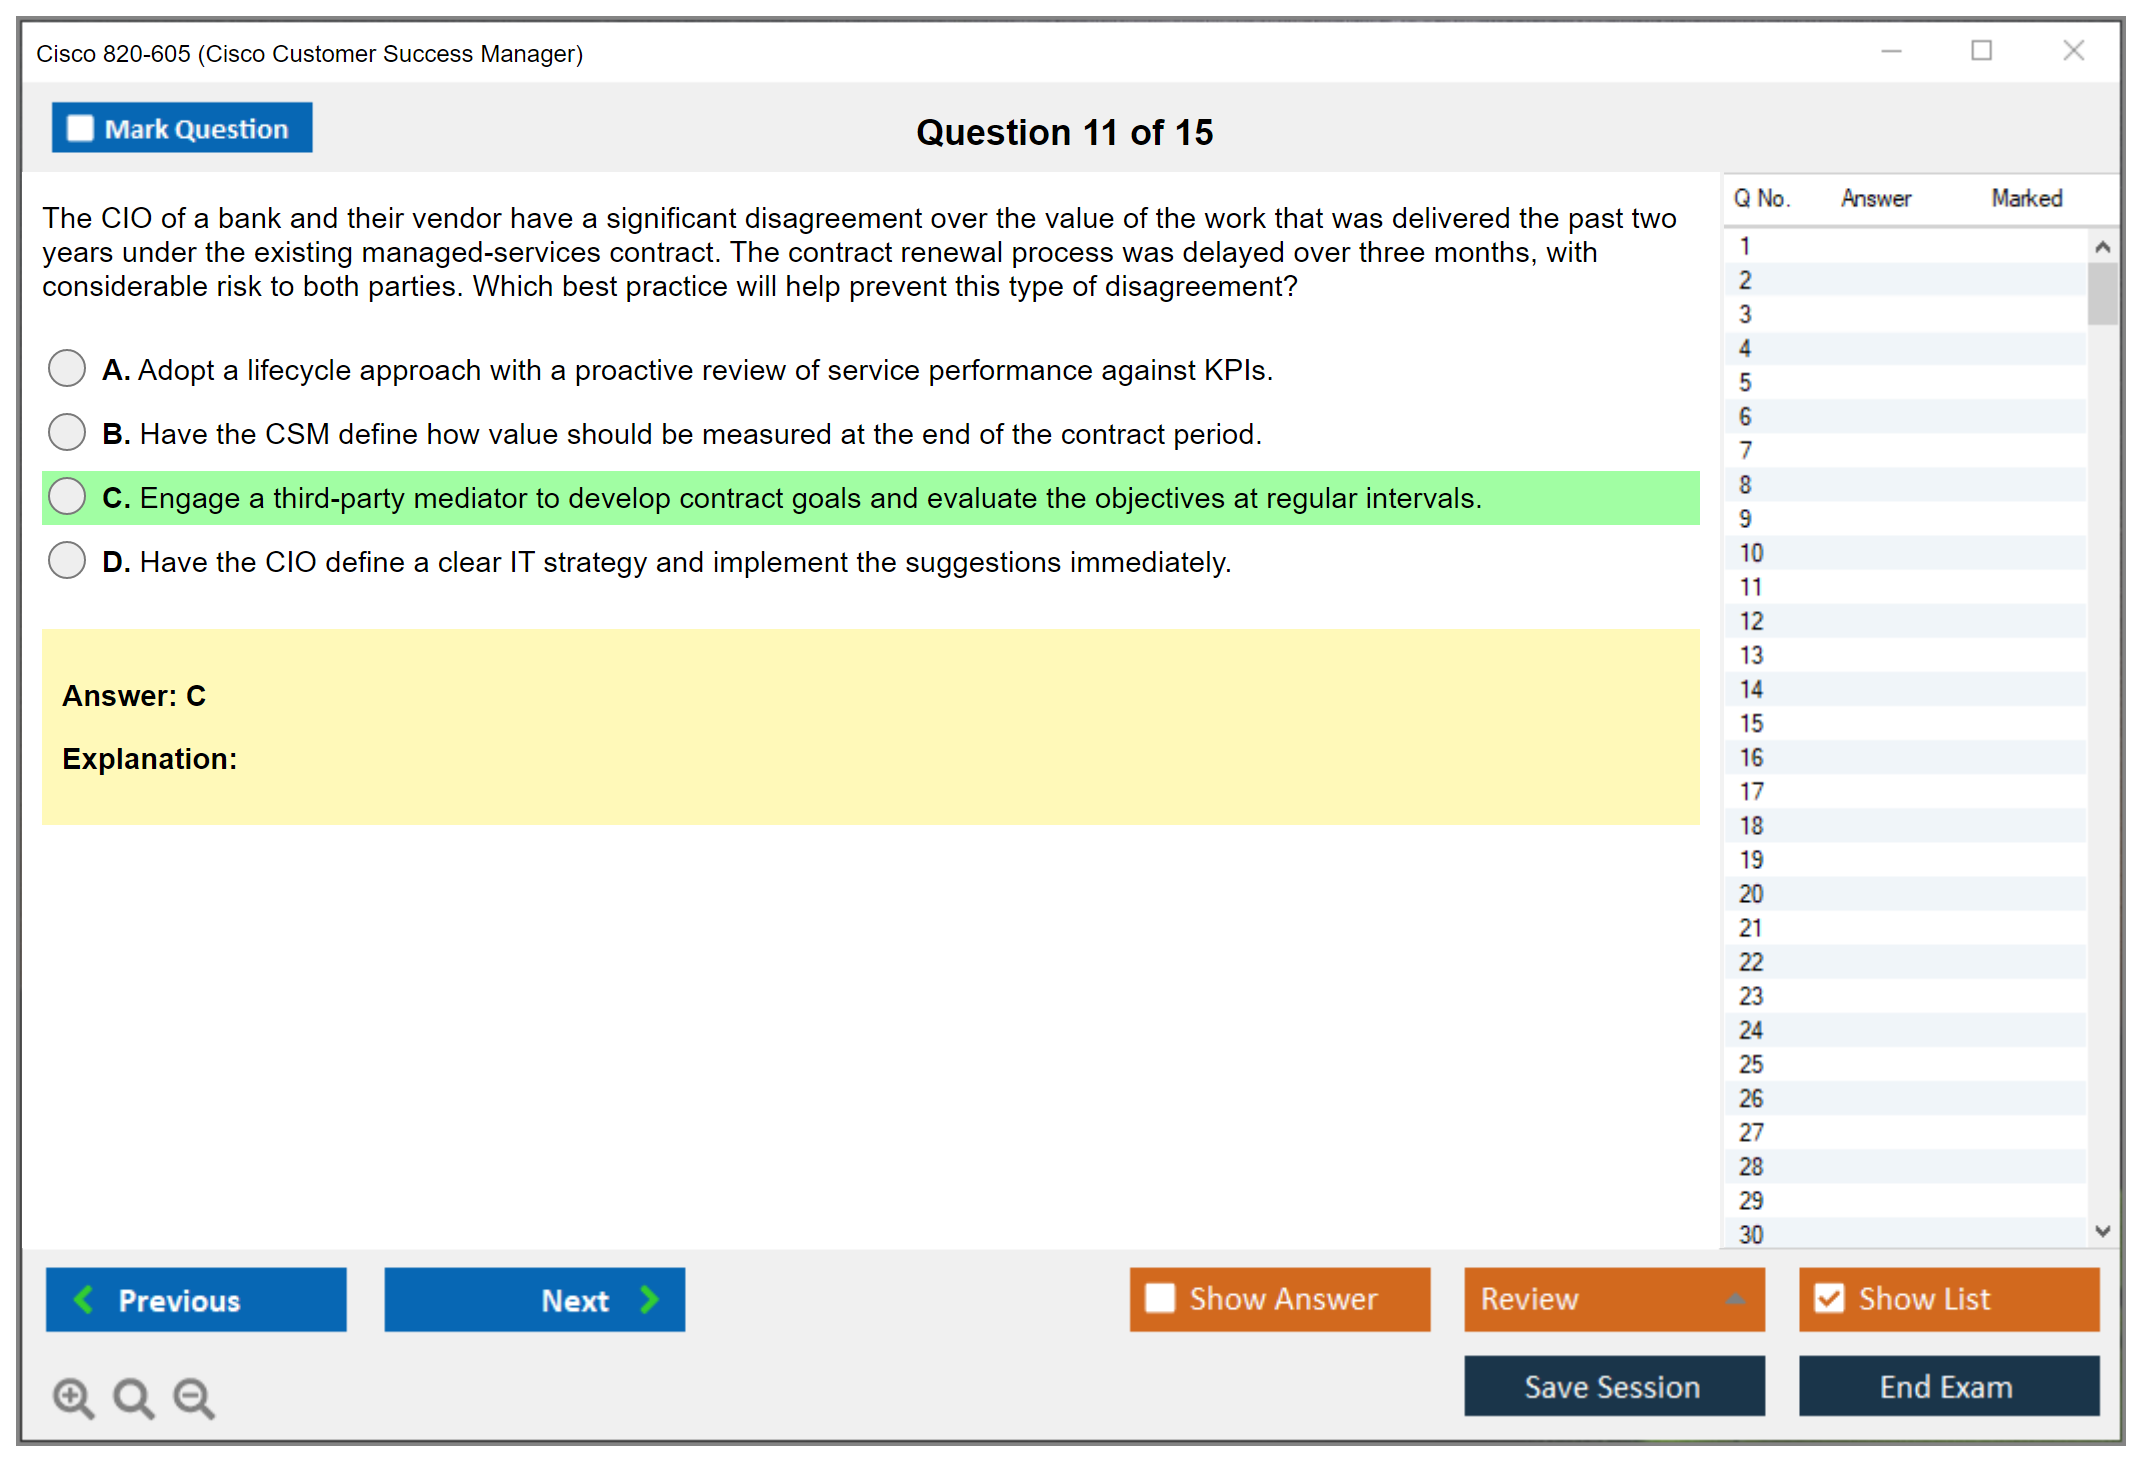Close the Cisco 820-605 exam window

2073,51
